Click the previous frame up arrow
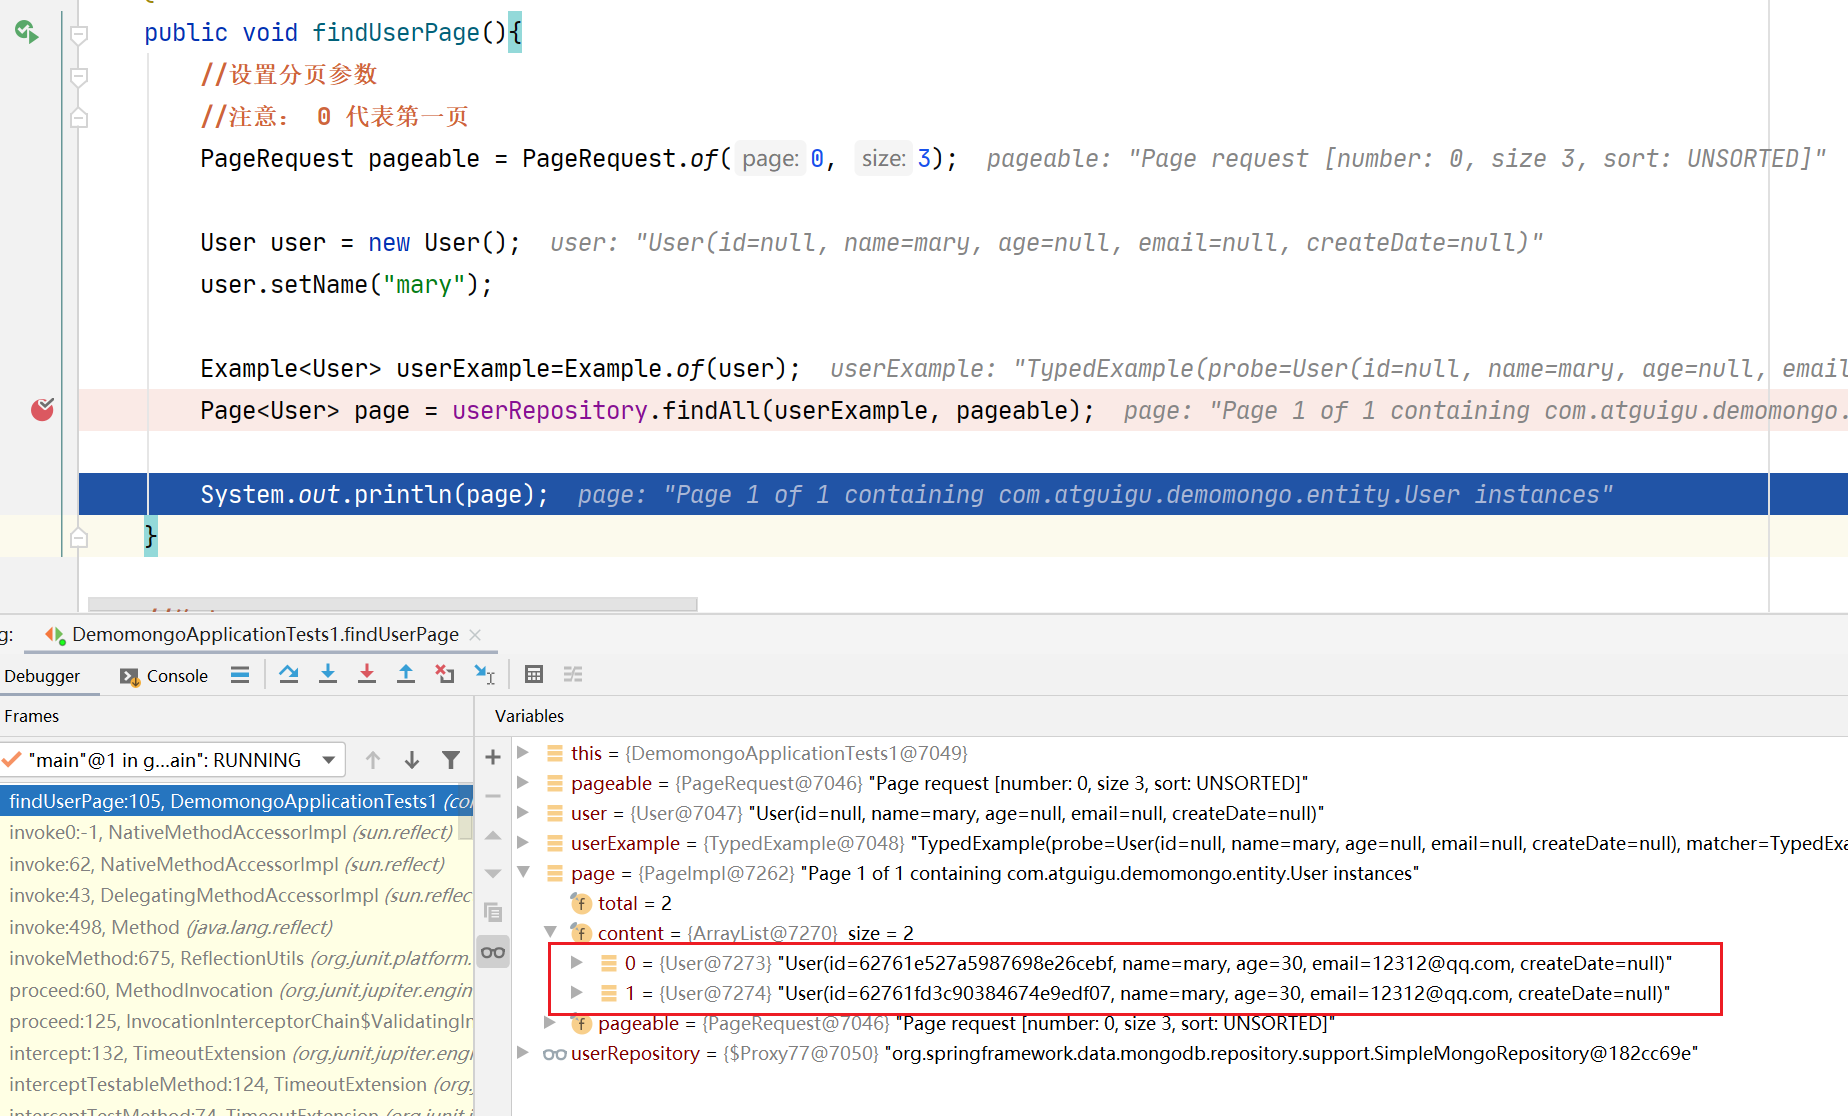Screen dimensions: 1848x1116 (373, 760)
